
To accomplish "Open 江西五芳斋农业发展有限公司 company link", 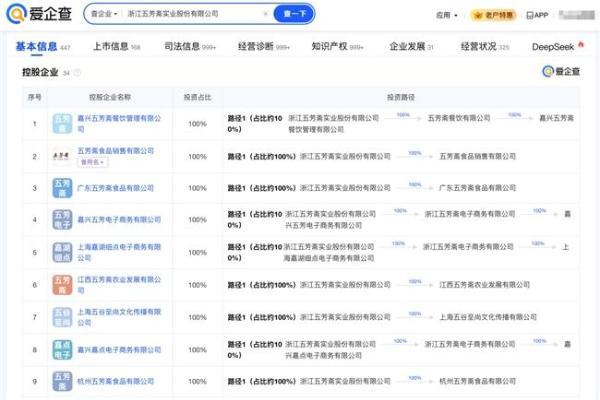I will [119, 285].
